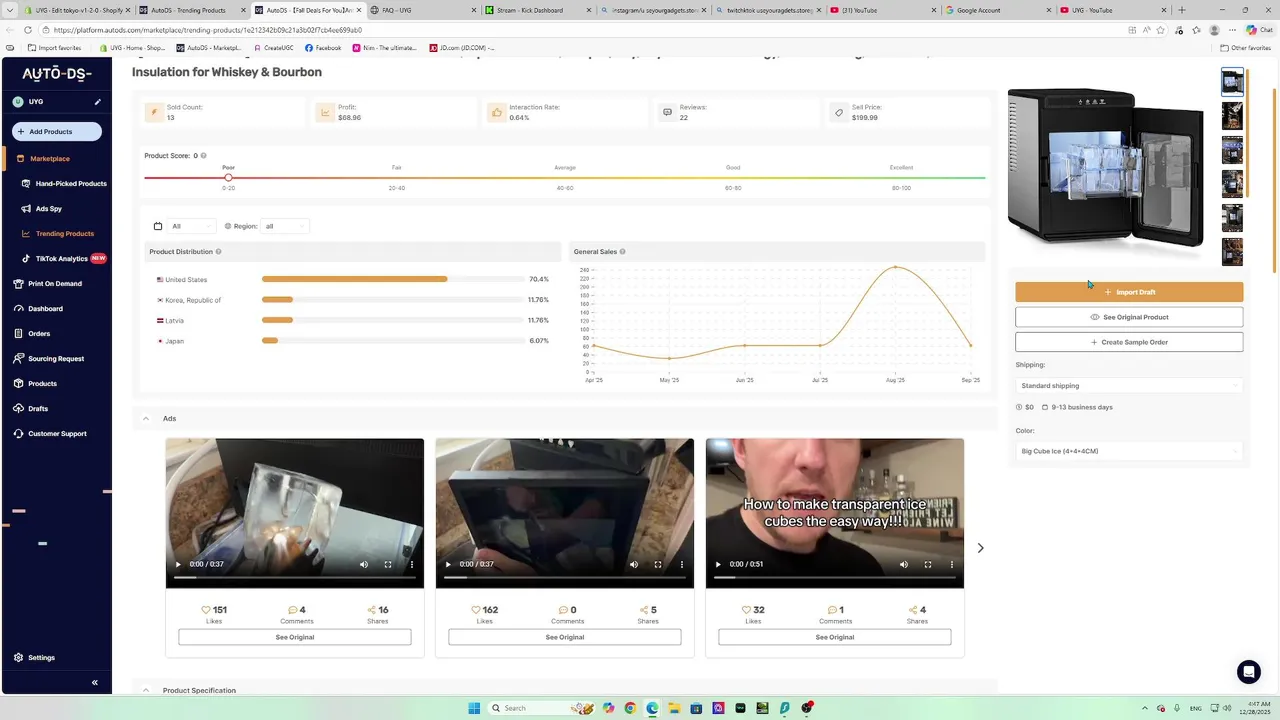1280x720 pixels.
Task: Select the last product thumbnail
Action: pyautogui.click(x=1232, y=252)
